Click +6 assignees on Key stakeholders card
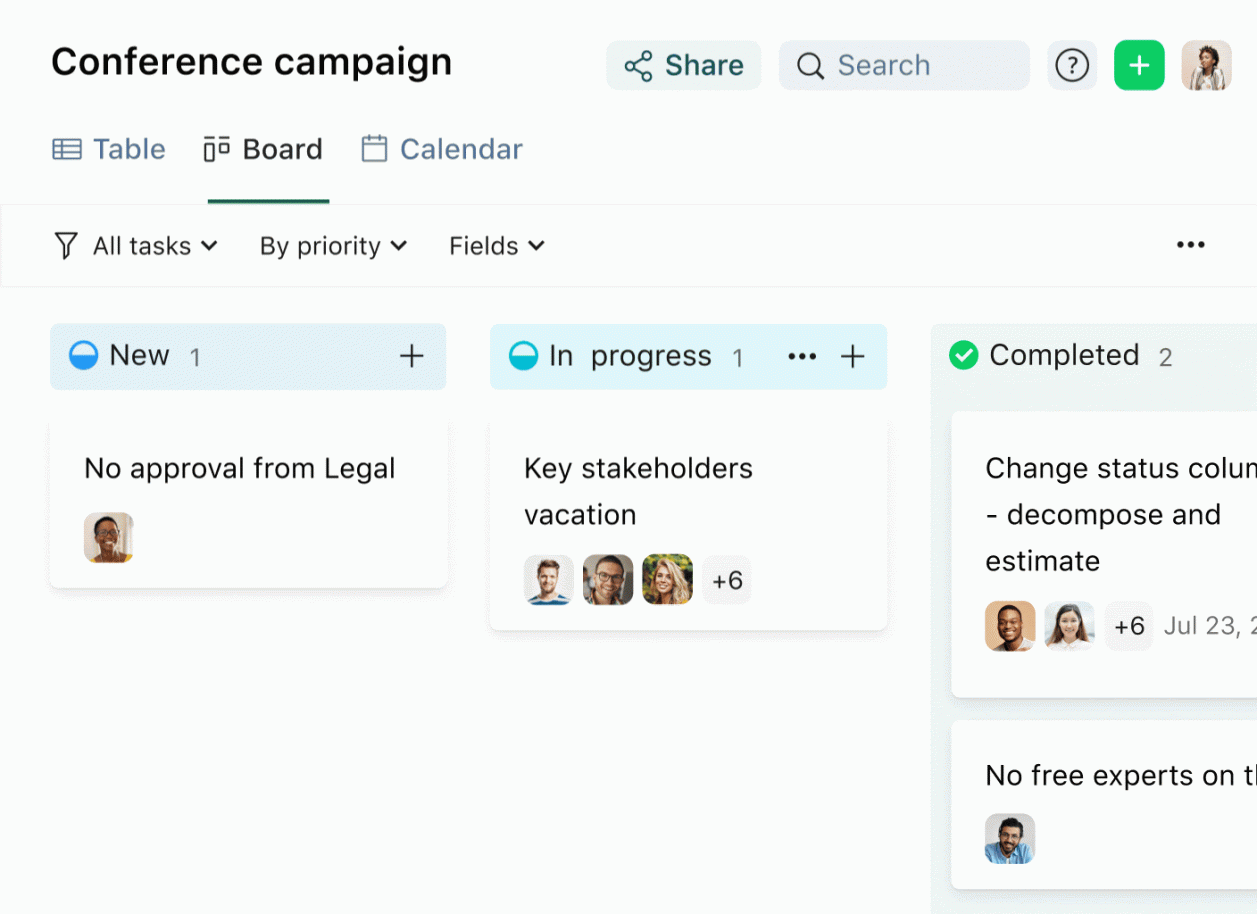Image resolution: width=1257 pixels, height=914 pixels. tap(727, 581)
